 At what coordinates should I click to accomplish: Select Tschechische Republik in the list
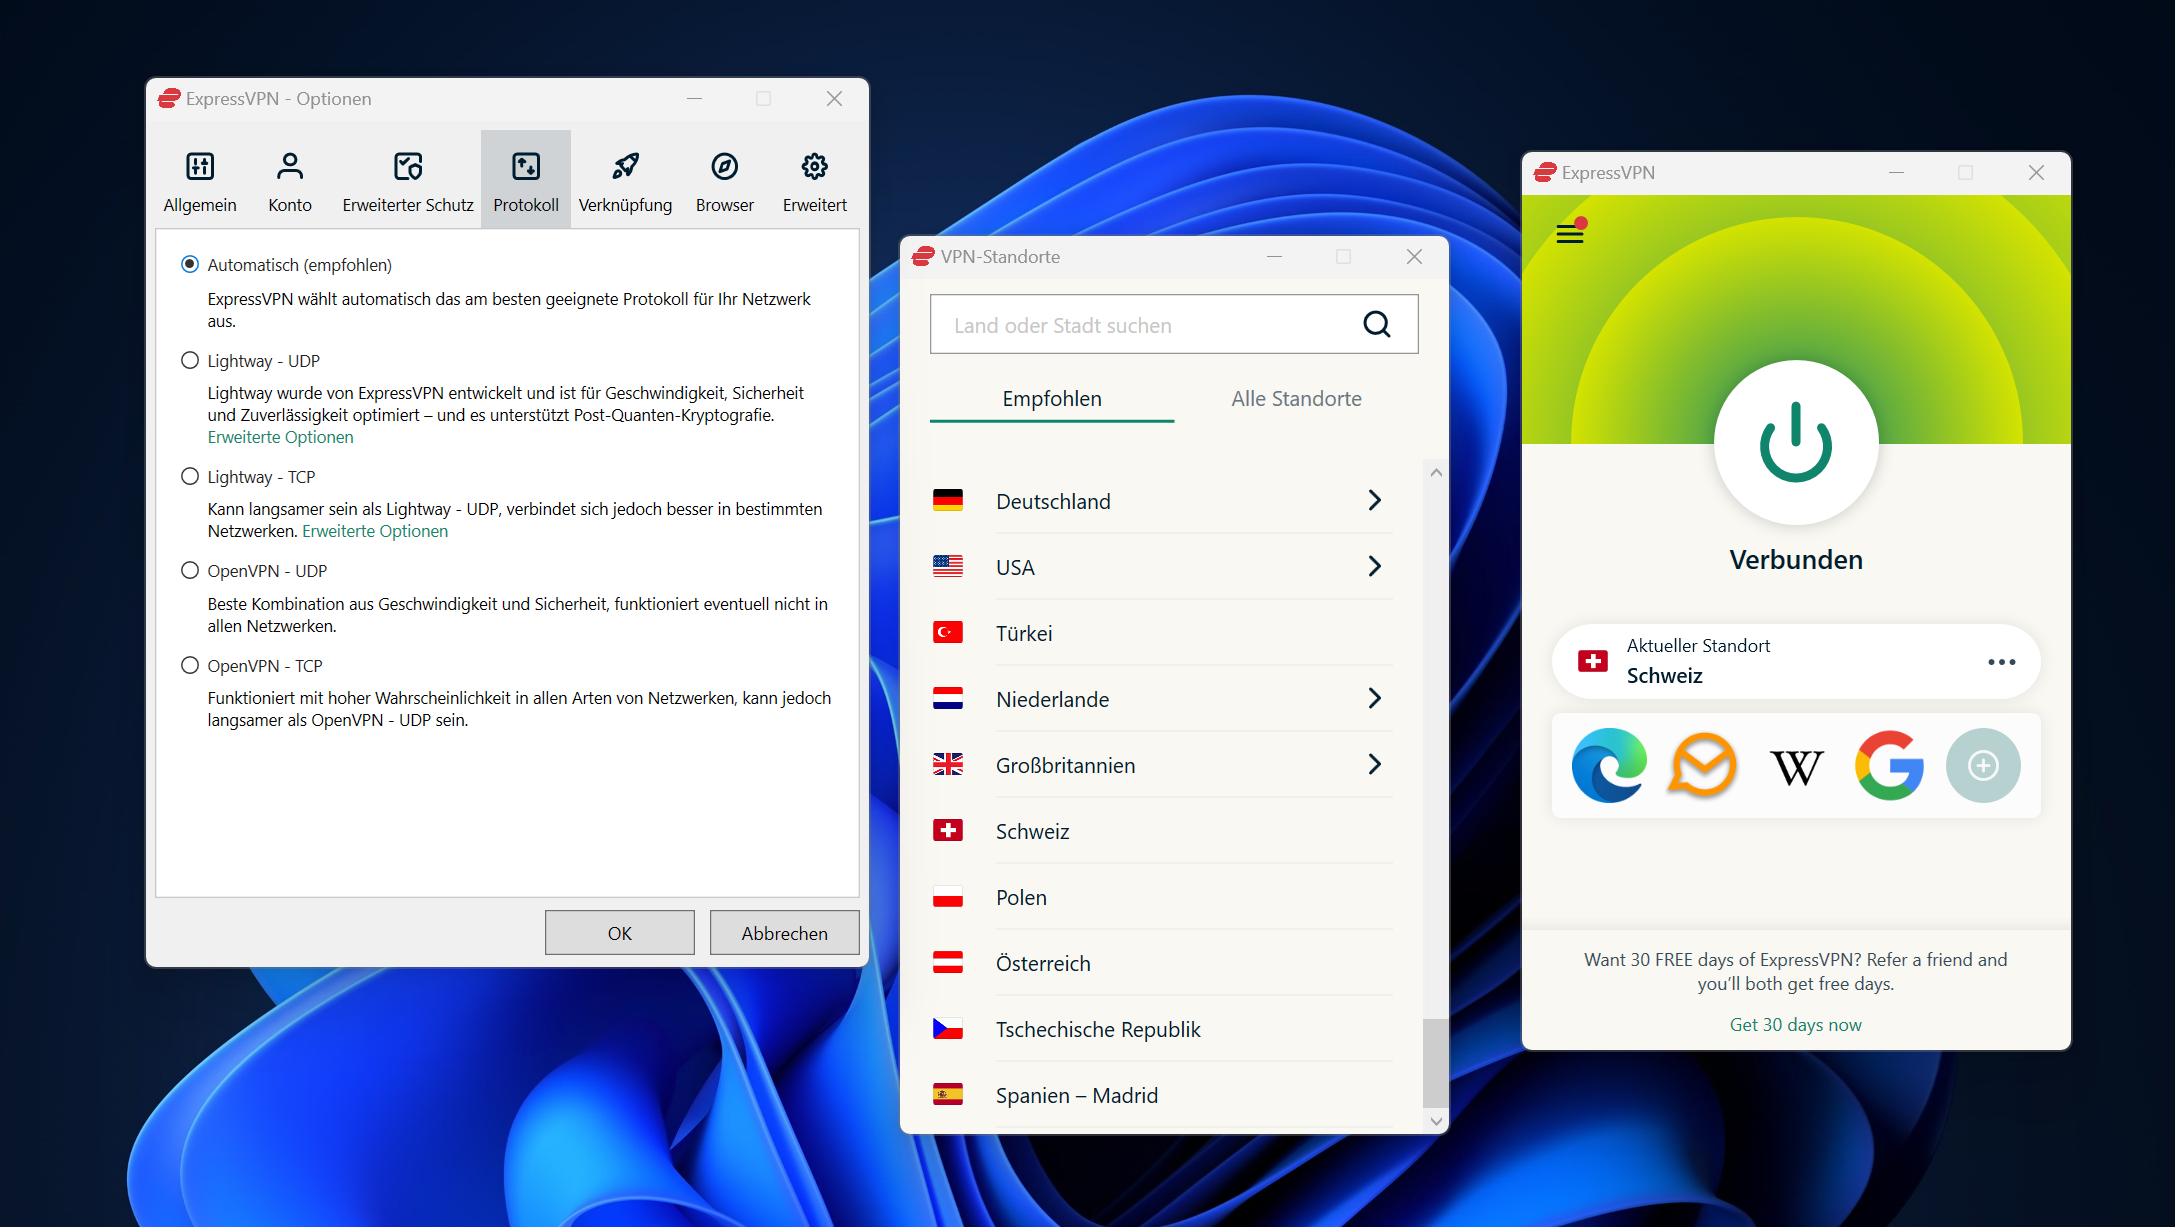point(1162,1029)
